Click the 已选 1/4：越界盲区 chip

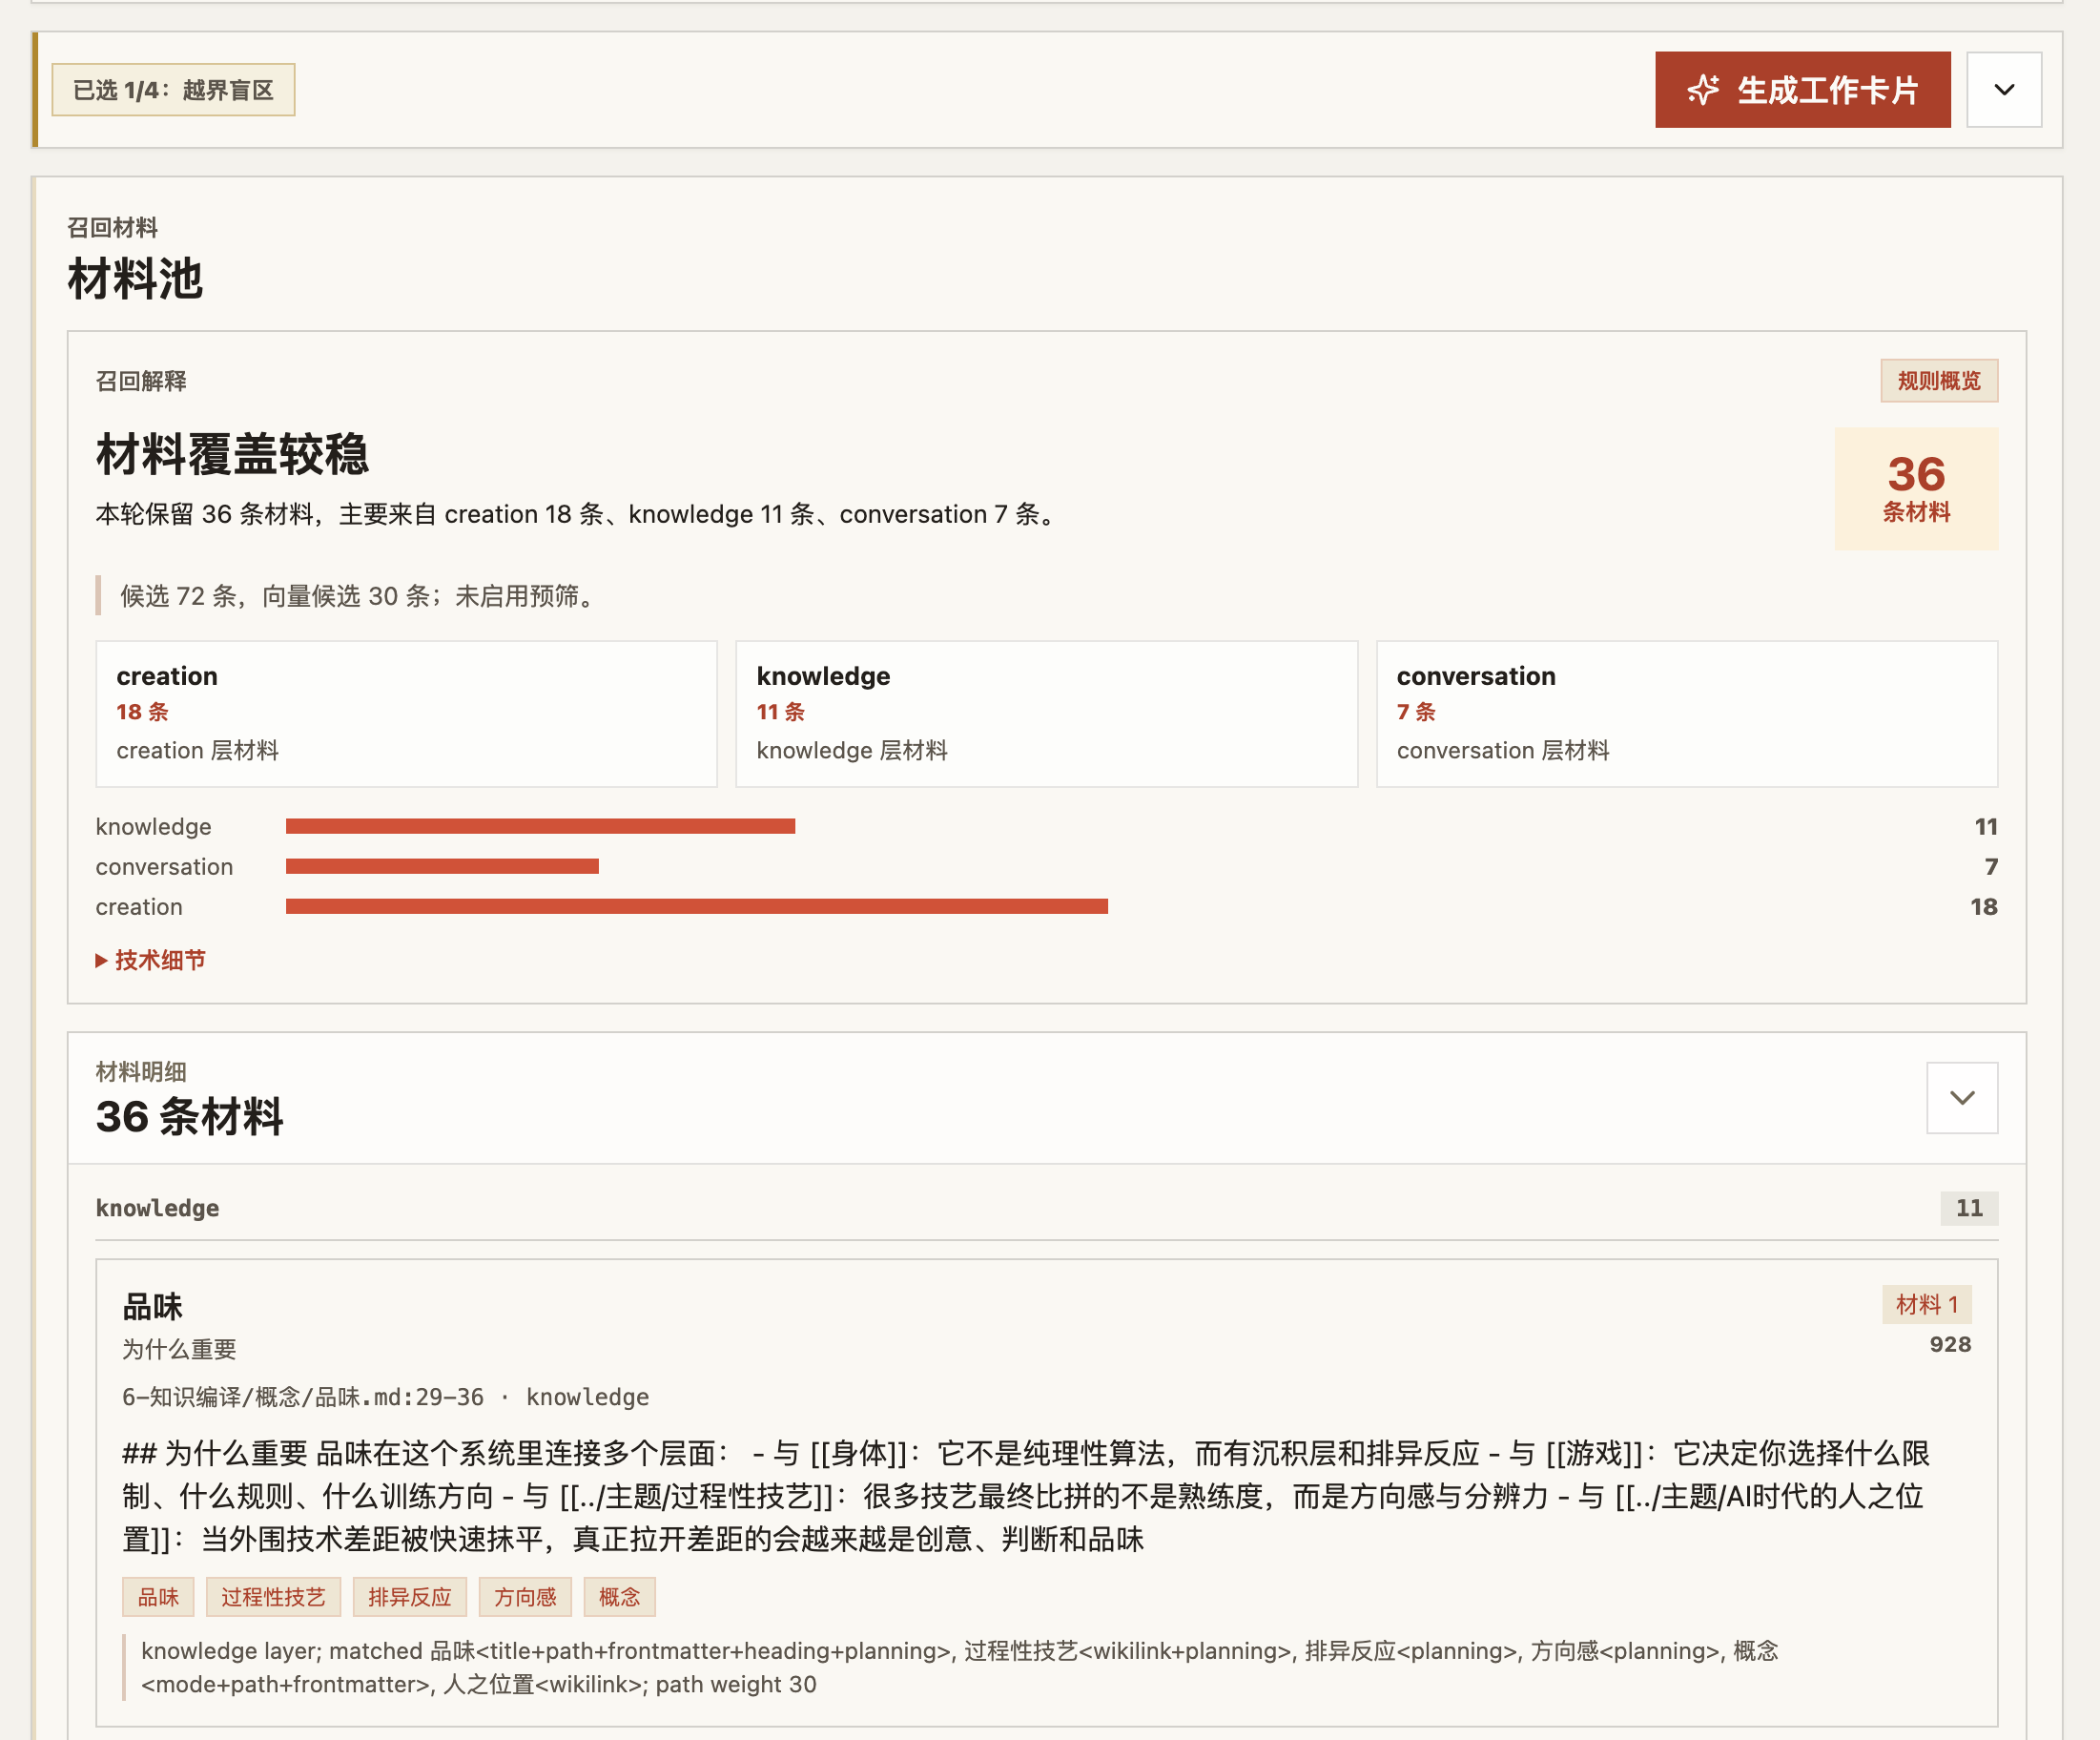click(x=173, y=90)
